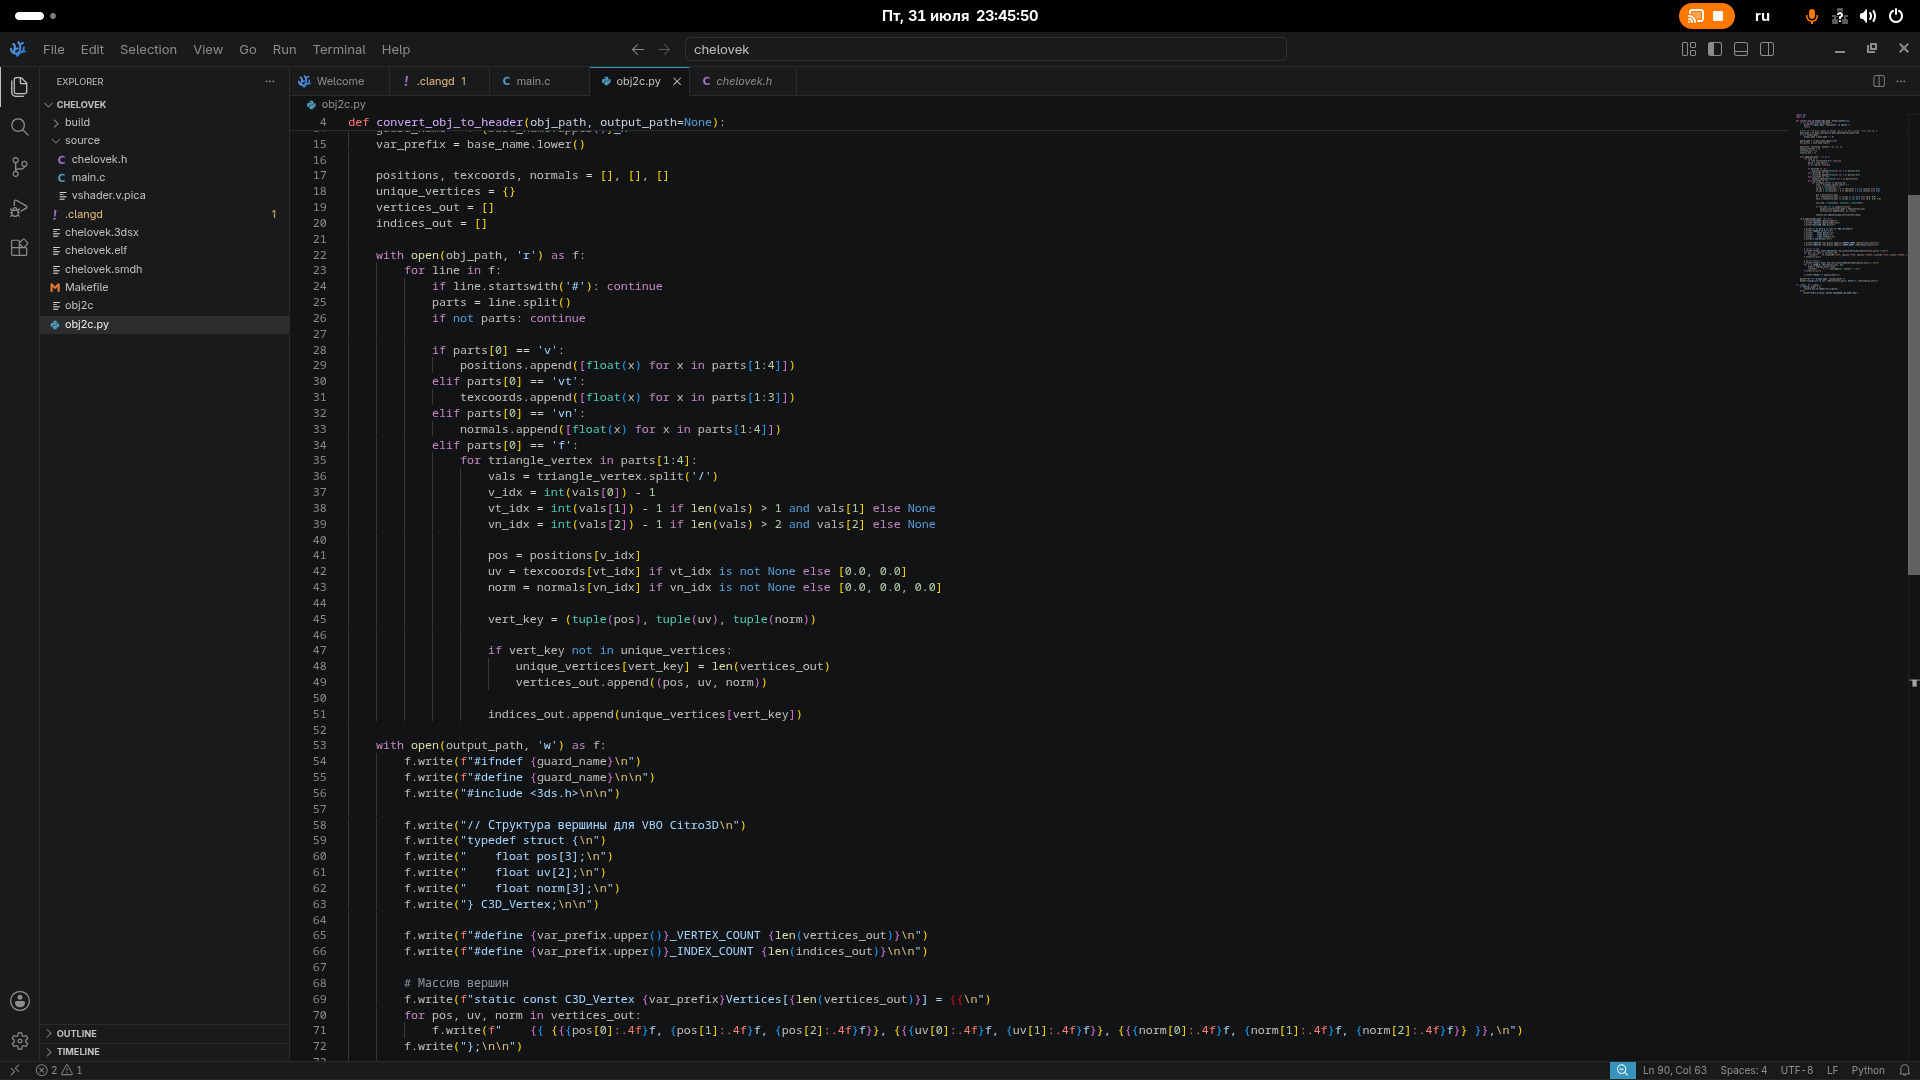This screenshot has height=1080, width=1920.
Task: Open the Run and Debug view
Action: tap(19, 208)
